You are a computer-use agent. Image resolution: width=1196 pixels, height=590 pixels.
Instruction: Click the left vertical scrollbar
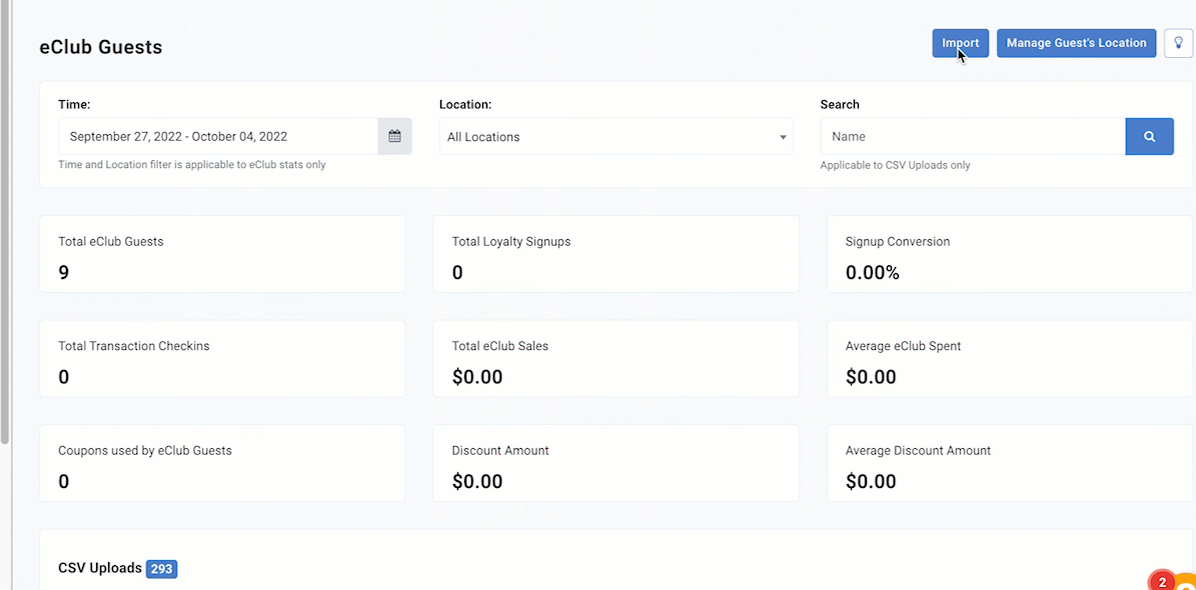[5, 221]
